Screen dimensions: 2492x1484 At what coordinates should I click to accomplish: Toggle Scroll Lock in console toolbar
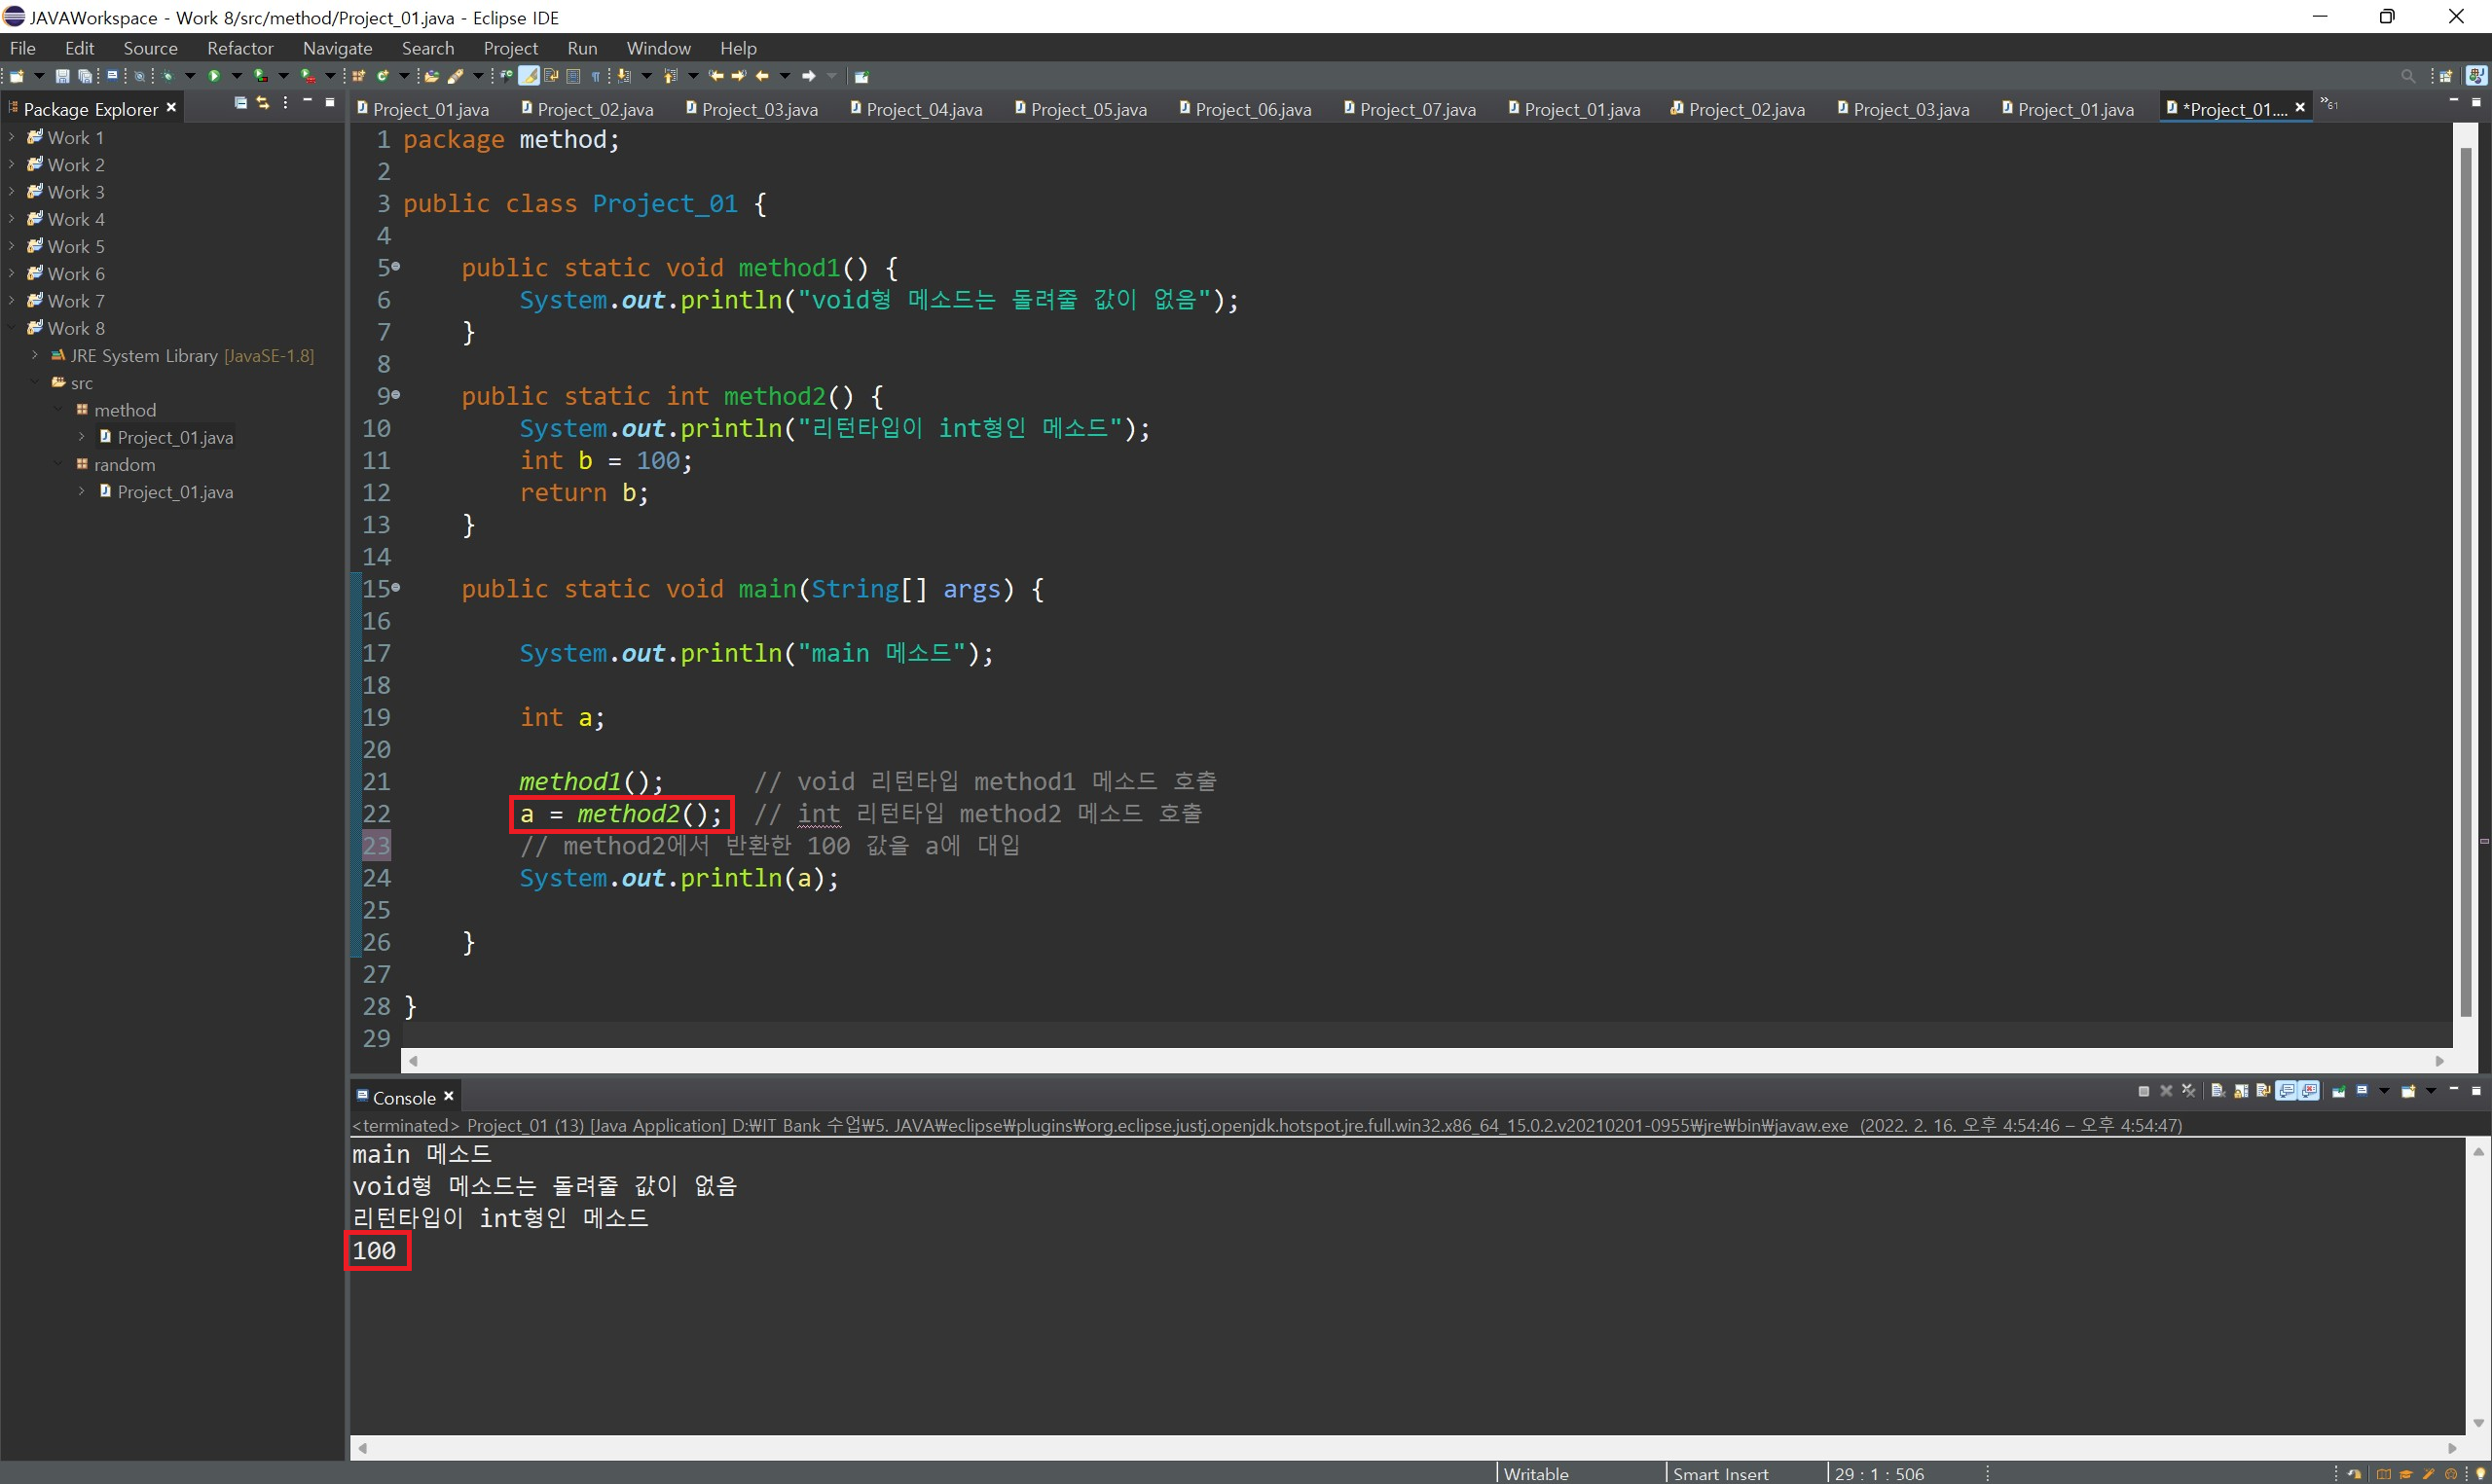(x=2241, y=1091)
